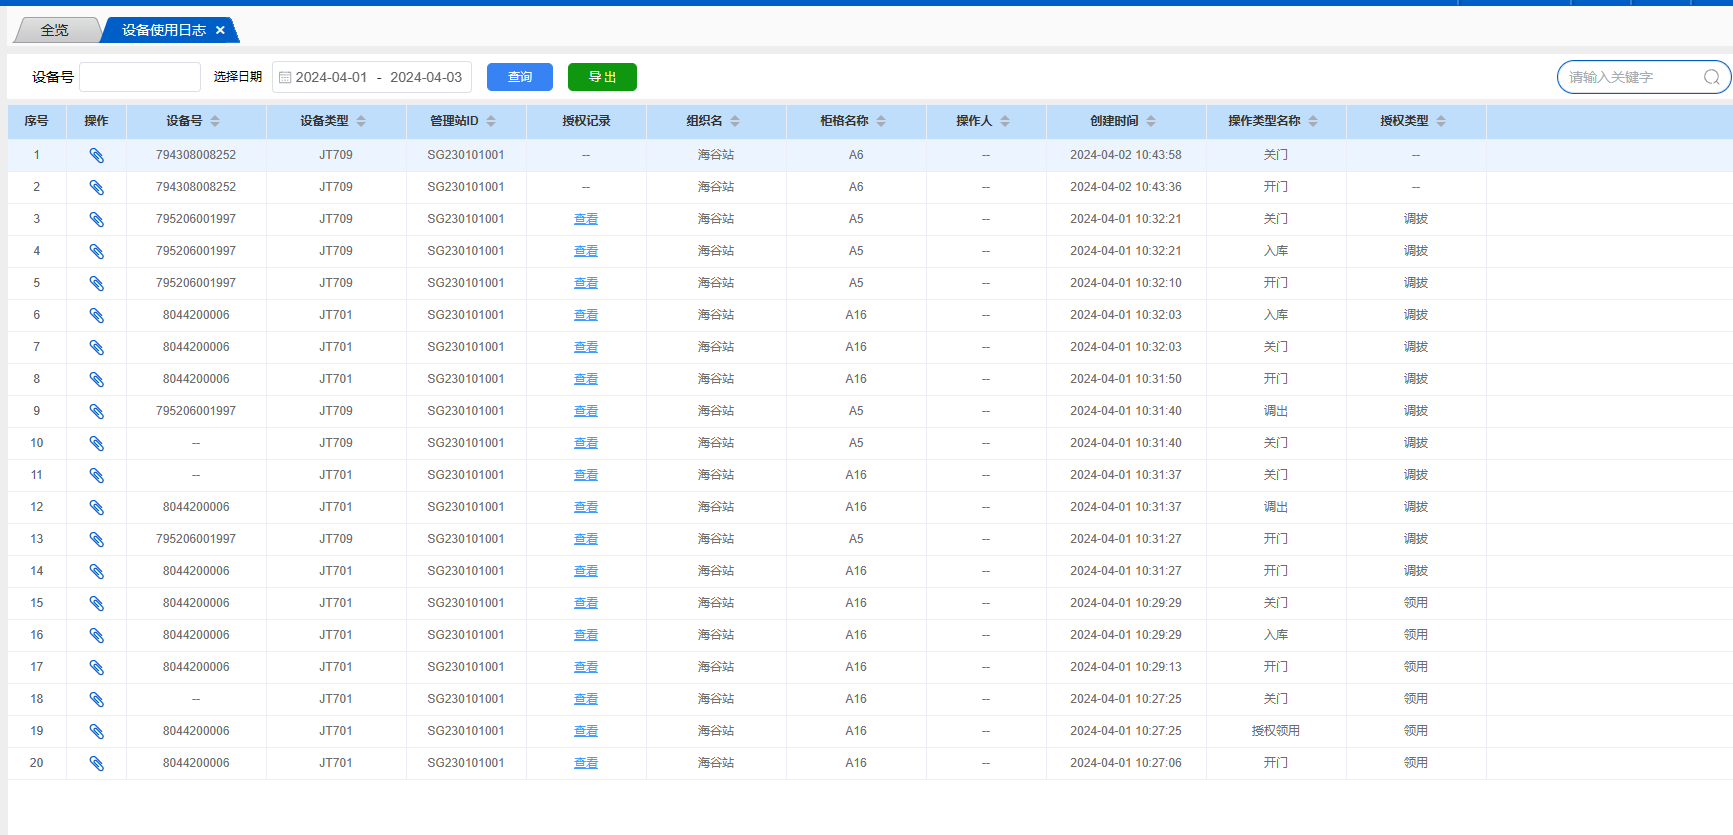Image resolution: width=1733 pixels, height=835 pixels.
Task: Sort table by 组织名 column
Action: [x=735, y=121]
